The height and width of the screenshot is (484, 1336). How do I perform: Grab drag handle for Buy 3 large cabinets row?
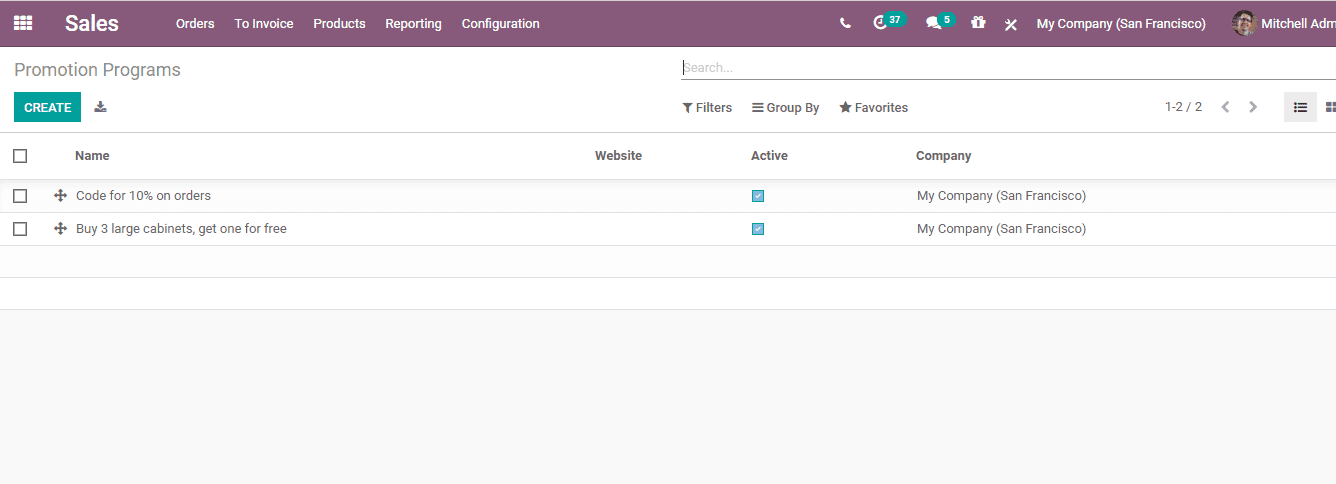click(x=60, y=229)
